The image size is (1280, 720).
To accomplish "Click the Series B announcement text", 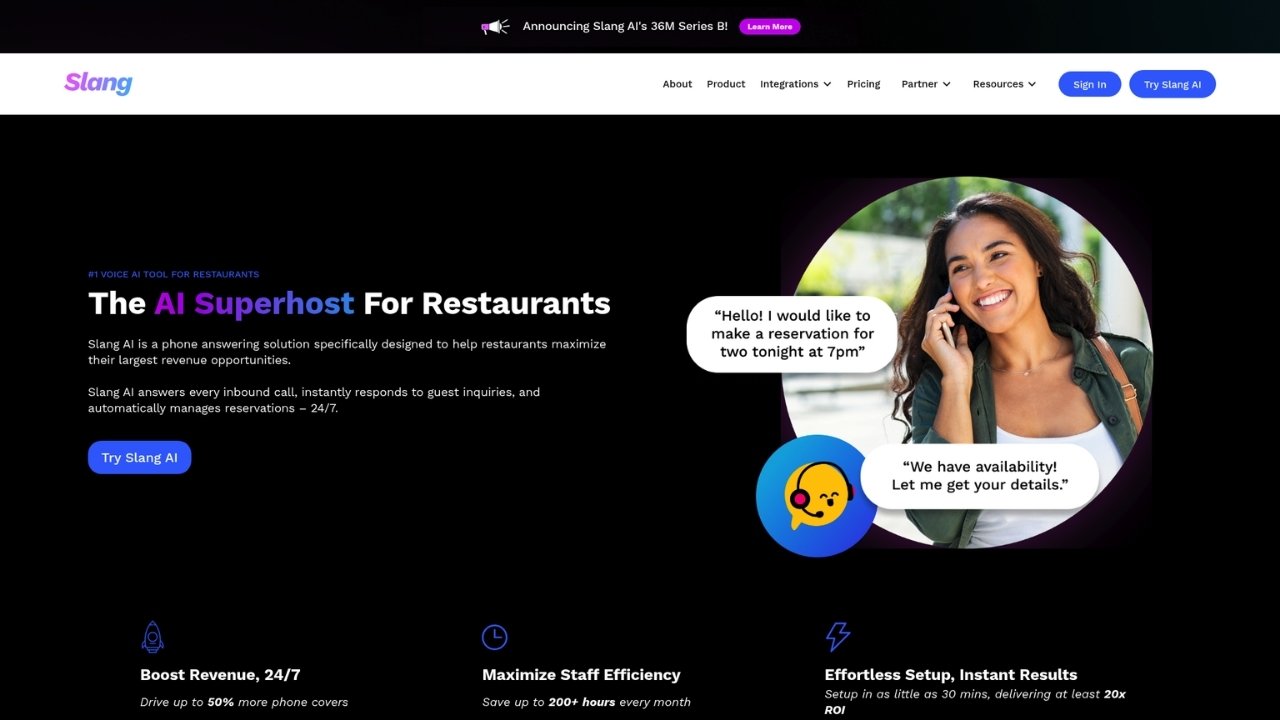I will pyautogui.click(x=625, y=27).
